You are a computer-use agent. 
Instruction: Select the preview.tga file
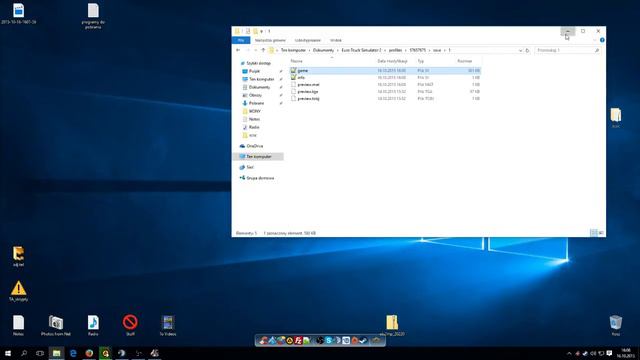(385, 91)
